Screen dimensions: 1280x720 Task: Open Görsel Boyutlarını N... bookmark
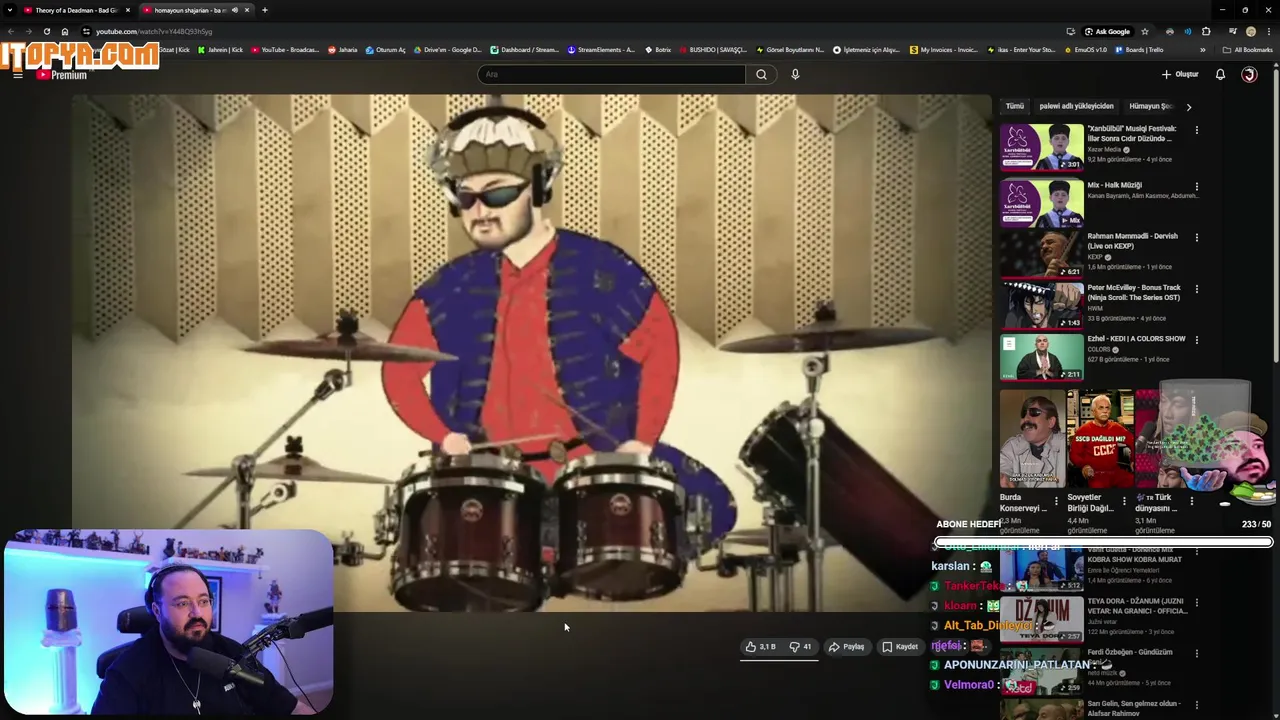(790, 49)
